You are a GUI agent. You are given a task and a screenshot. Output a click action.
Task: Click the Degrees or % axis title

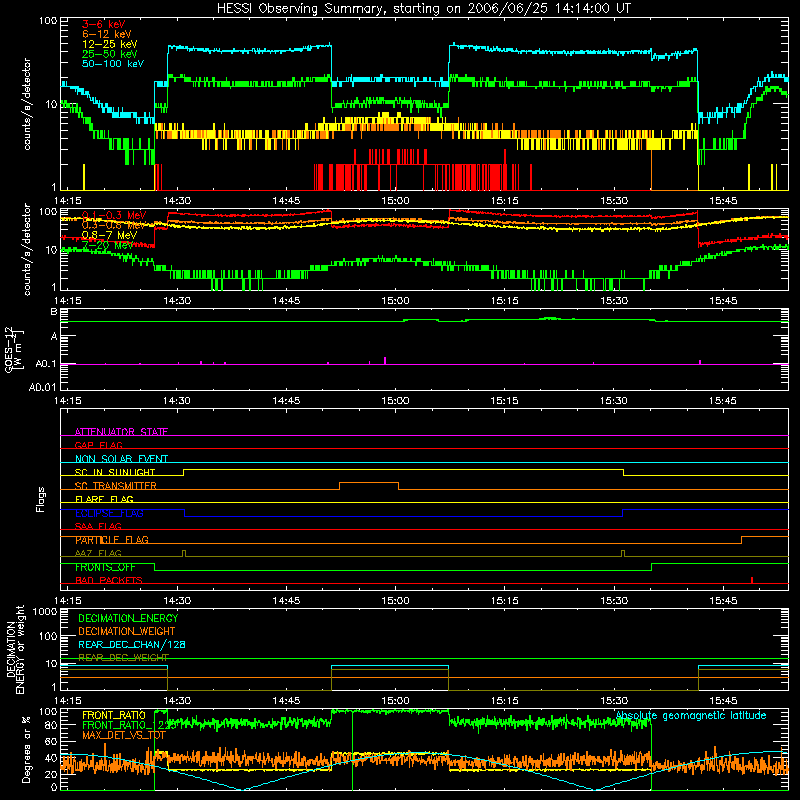(26, 749)
